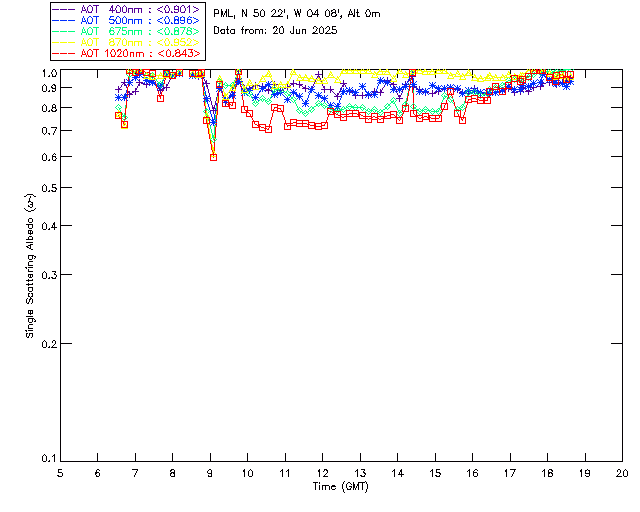Click the 16 x-axis hour label
Screen dimensions: 640x512
pyautogui.click(x=473, y=473)
